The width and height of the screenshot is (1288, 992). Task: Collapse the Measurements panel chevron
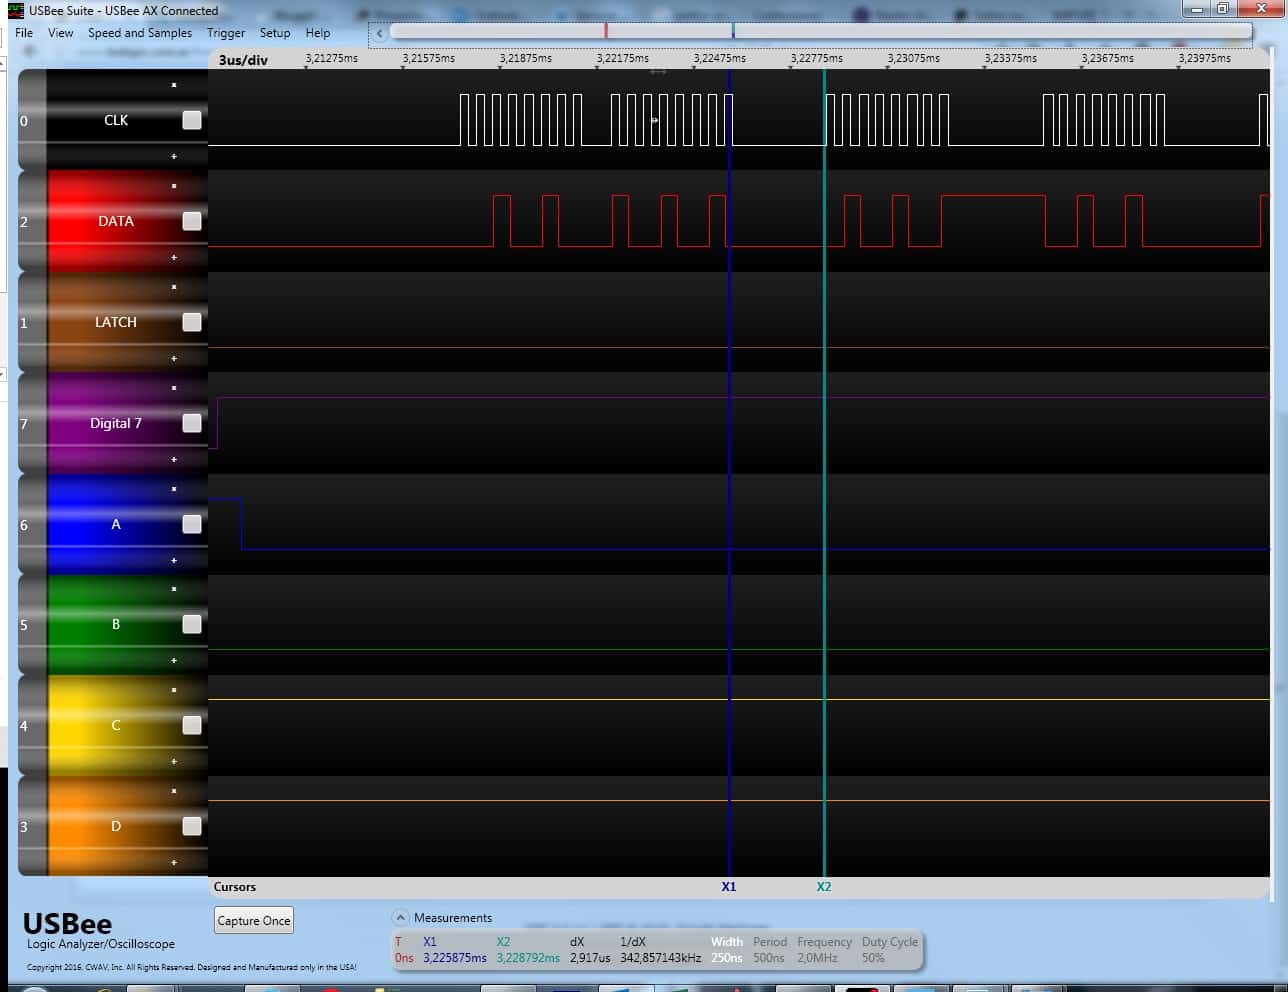pyautogui.click(x=400, y=918)
